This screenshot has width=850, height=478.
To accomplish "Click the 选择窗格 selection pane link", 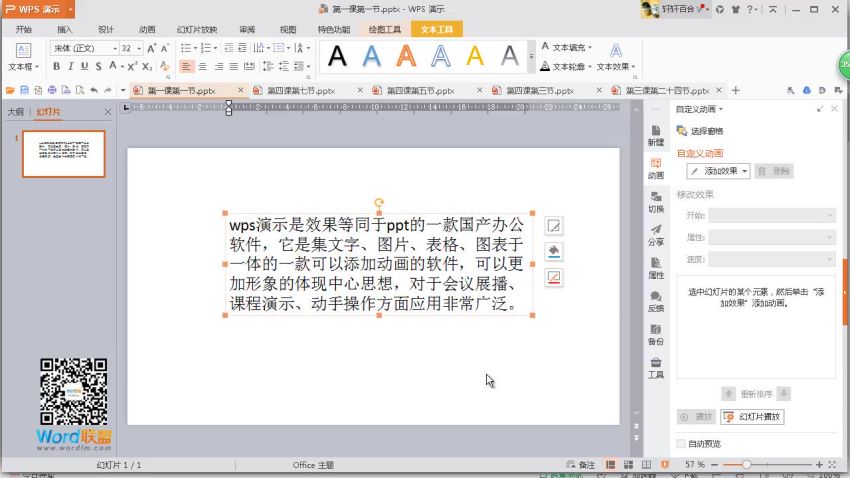I will (700, 131).
